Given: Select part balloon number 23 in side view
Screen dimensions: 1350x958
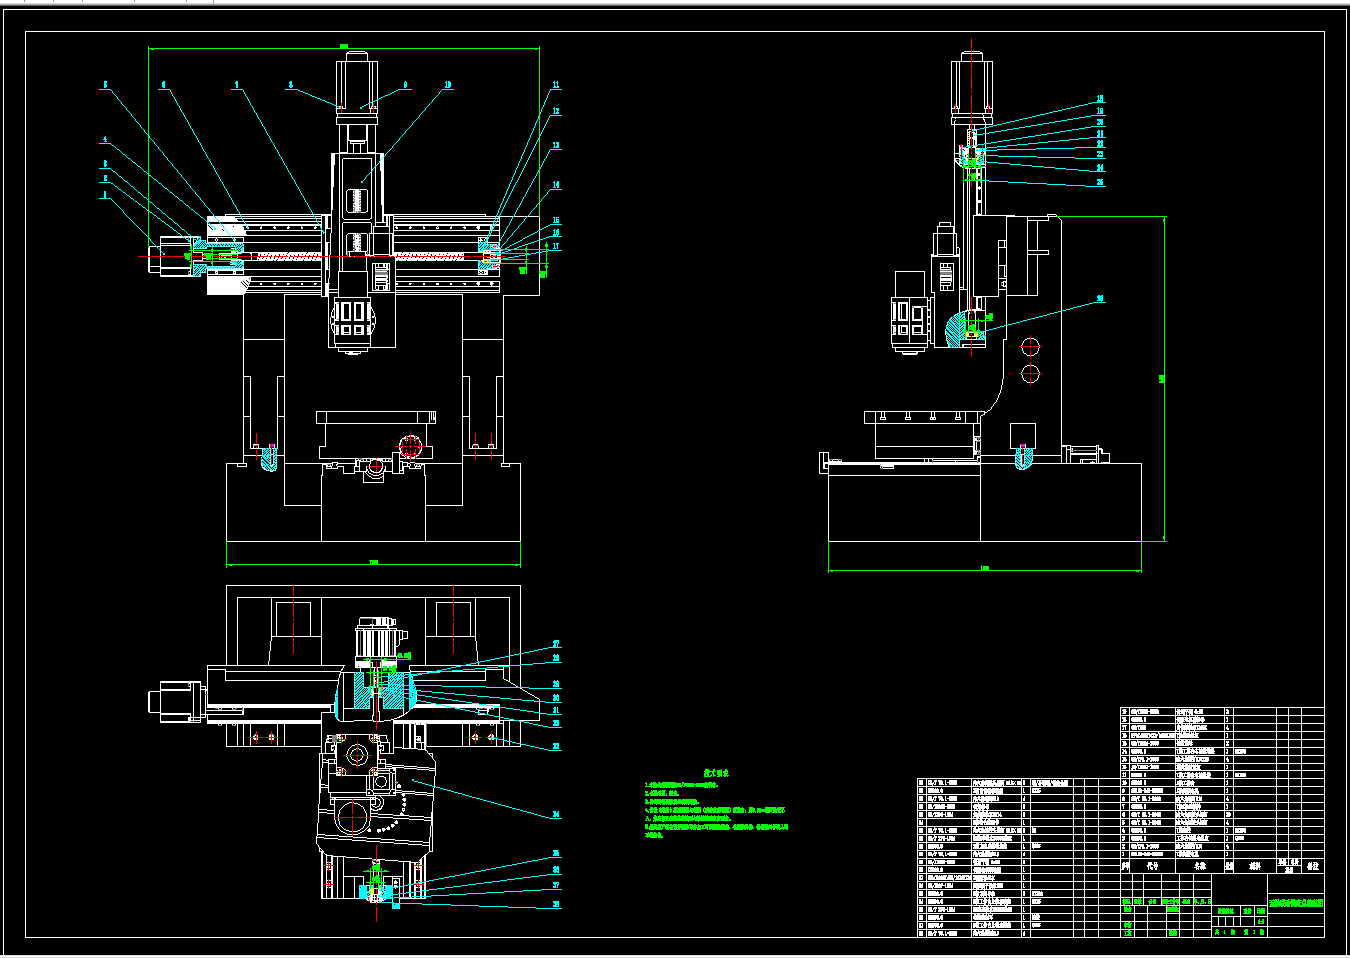Looking at the screenshot, I should click(1100, 155).
